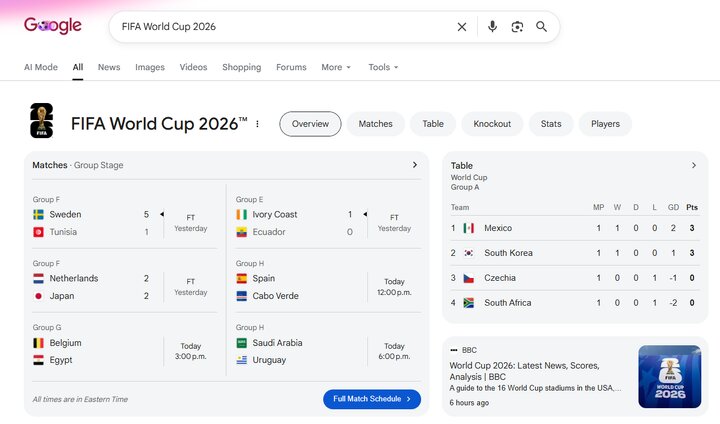Expand the More search filter dropdown
The width and height of the screenshot is (720, 424).
pos(336,67)
